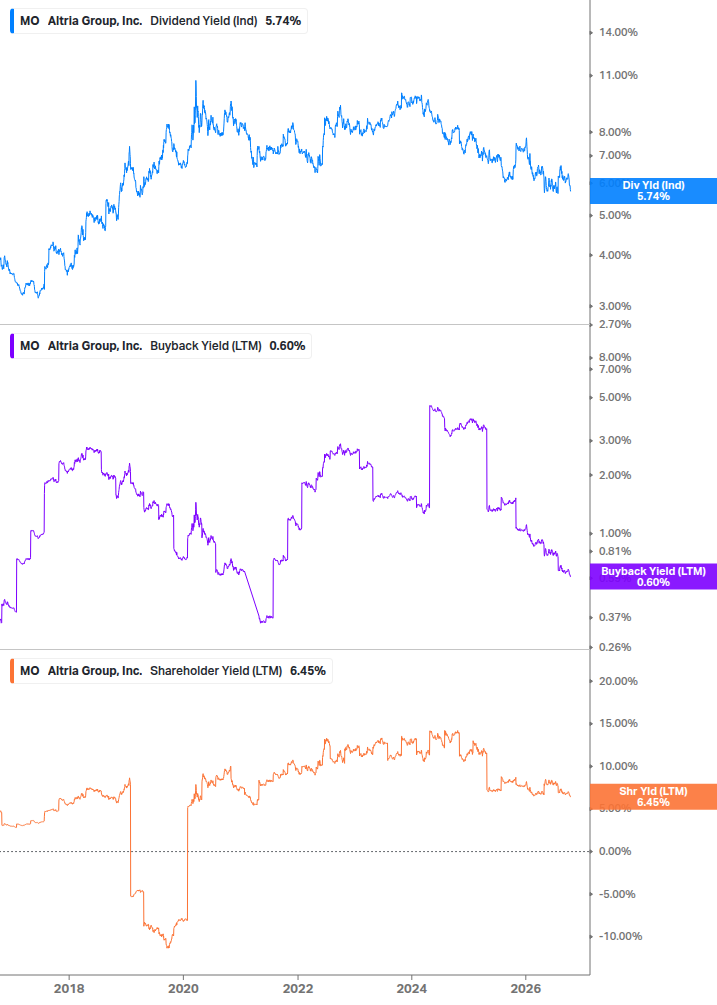Click the purple Buyback Yield legend color bar
Screen dimensions: 717x1005
12,346
